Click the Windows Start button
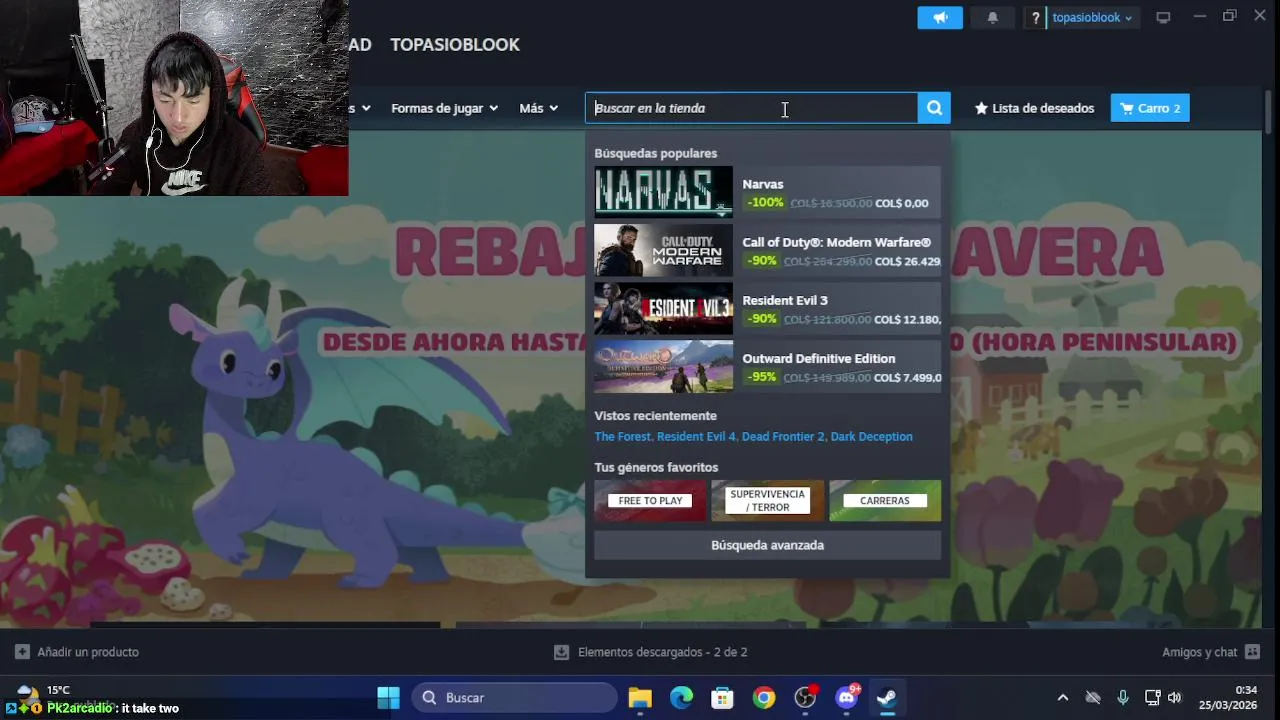Viewport: 1280px width, 720px height. [388, 698]
